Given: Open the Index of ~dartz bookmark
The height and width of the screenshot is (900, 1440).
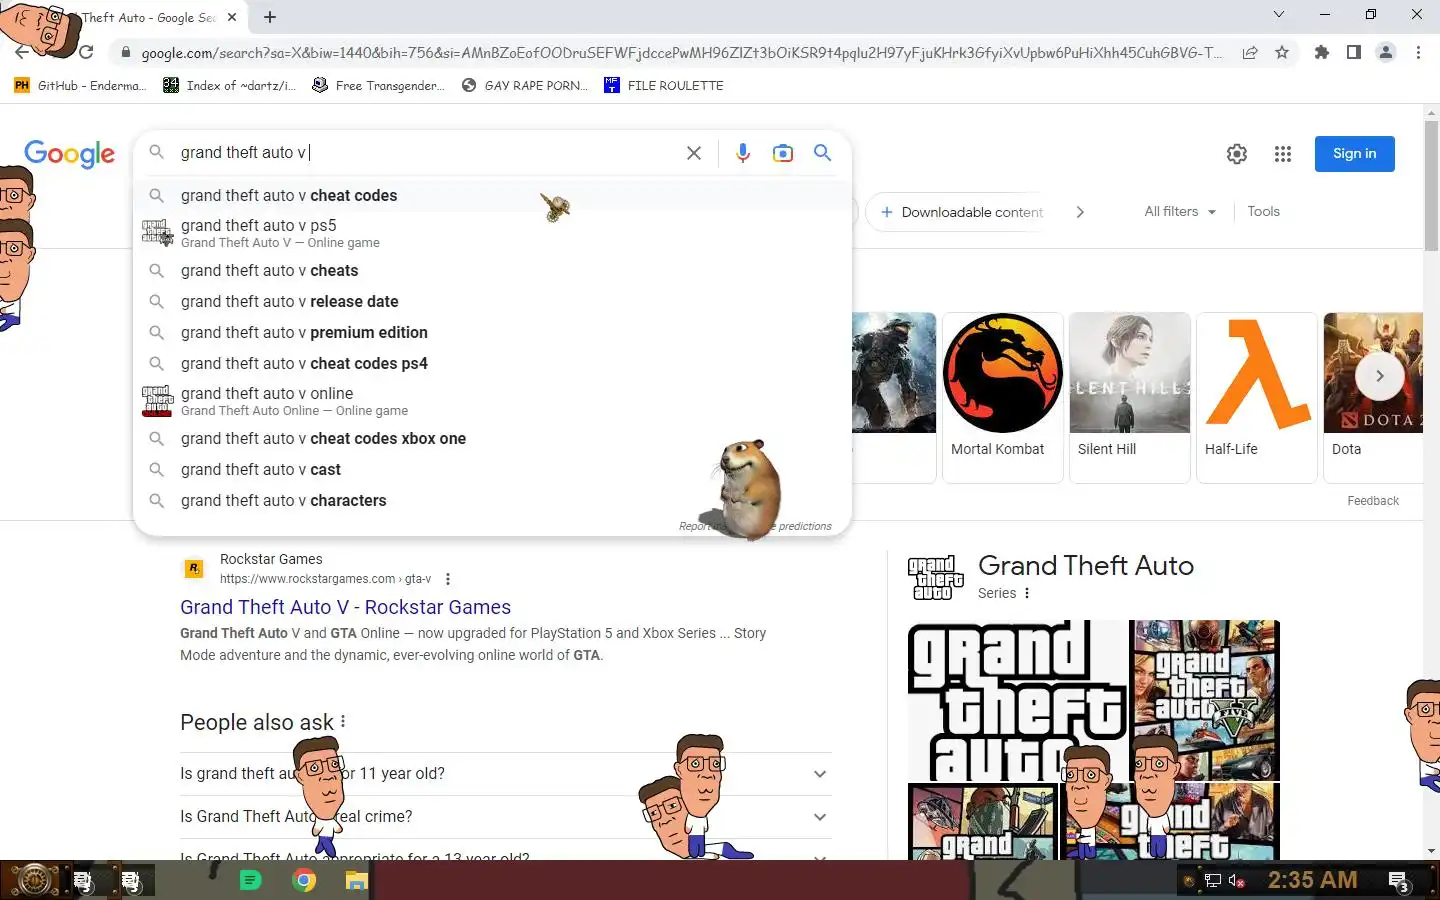Looking at the screenshot, I should [x=230, y=85].
